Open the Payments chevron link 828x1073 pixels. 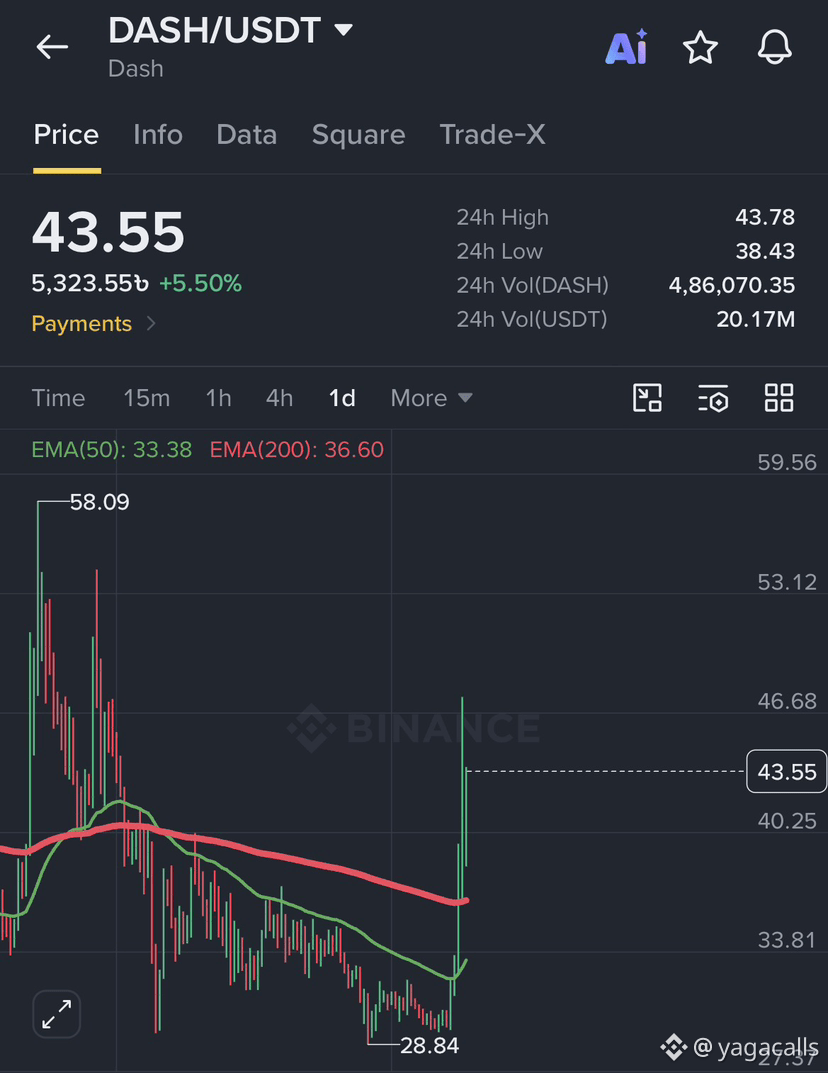click(x=94, y=323)
